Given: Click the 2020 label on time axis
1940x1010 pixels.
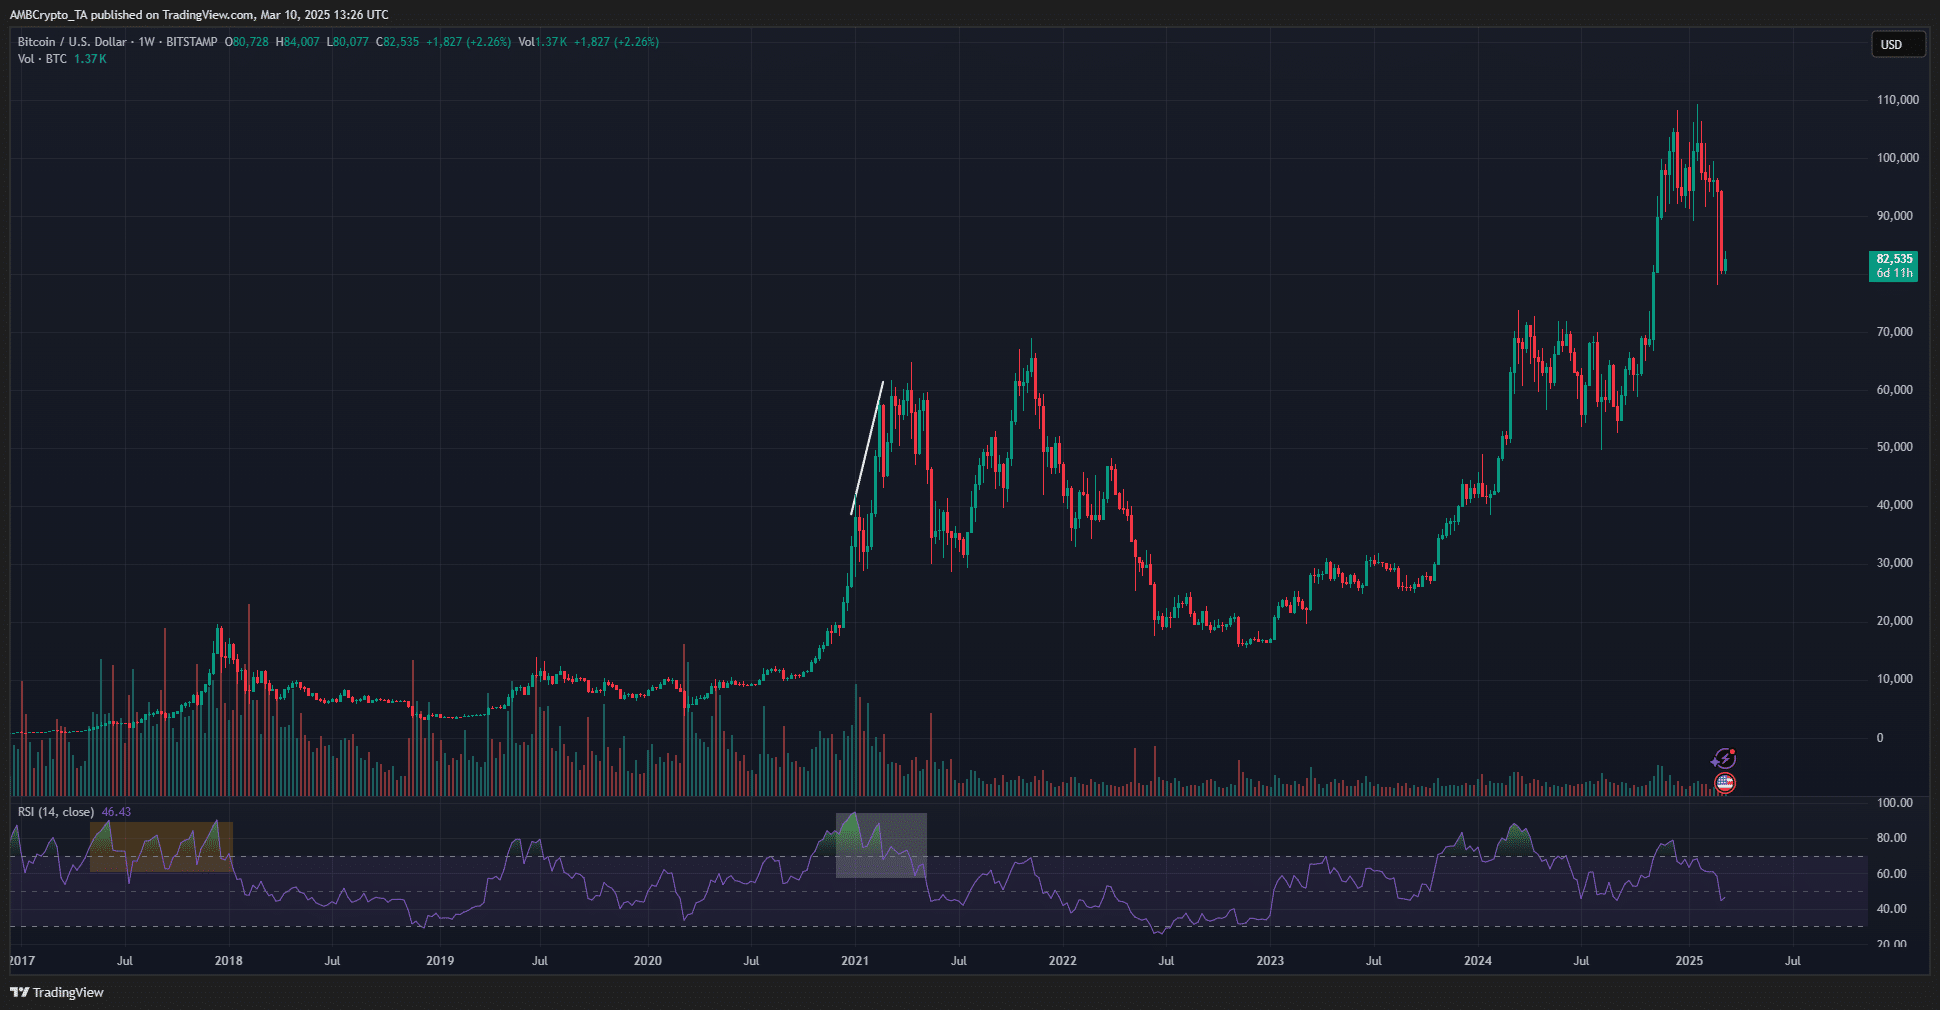Looking at the screenshot, I should click(647, 961).
